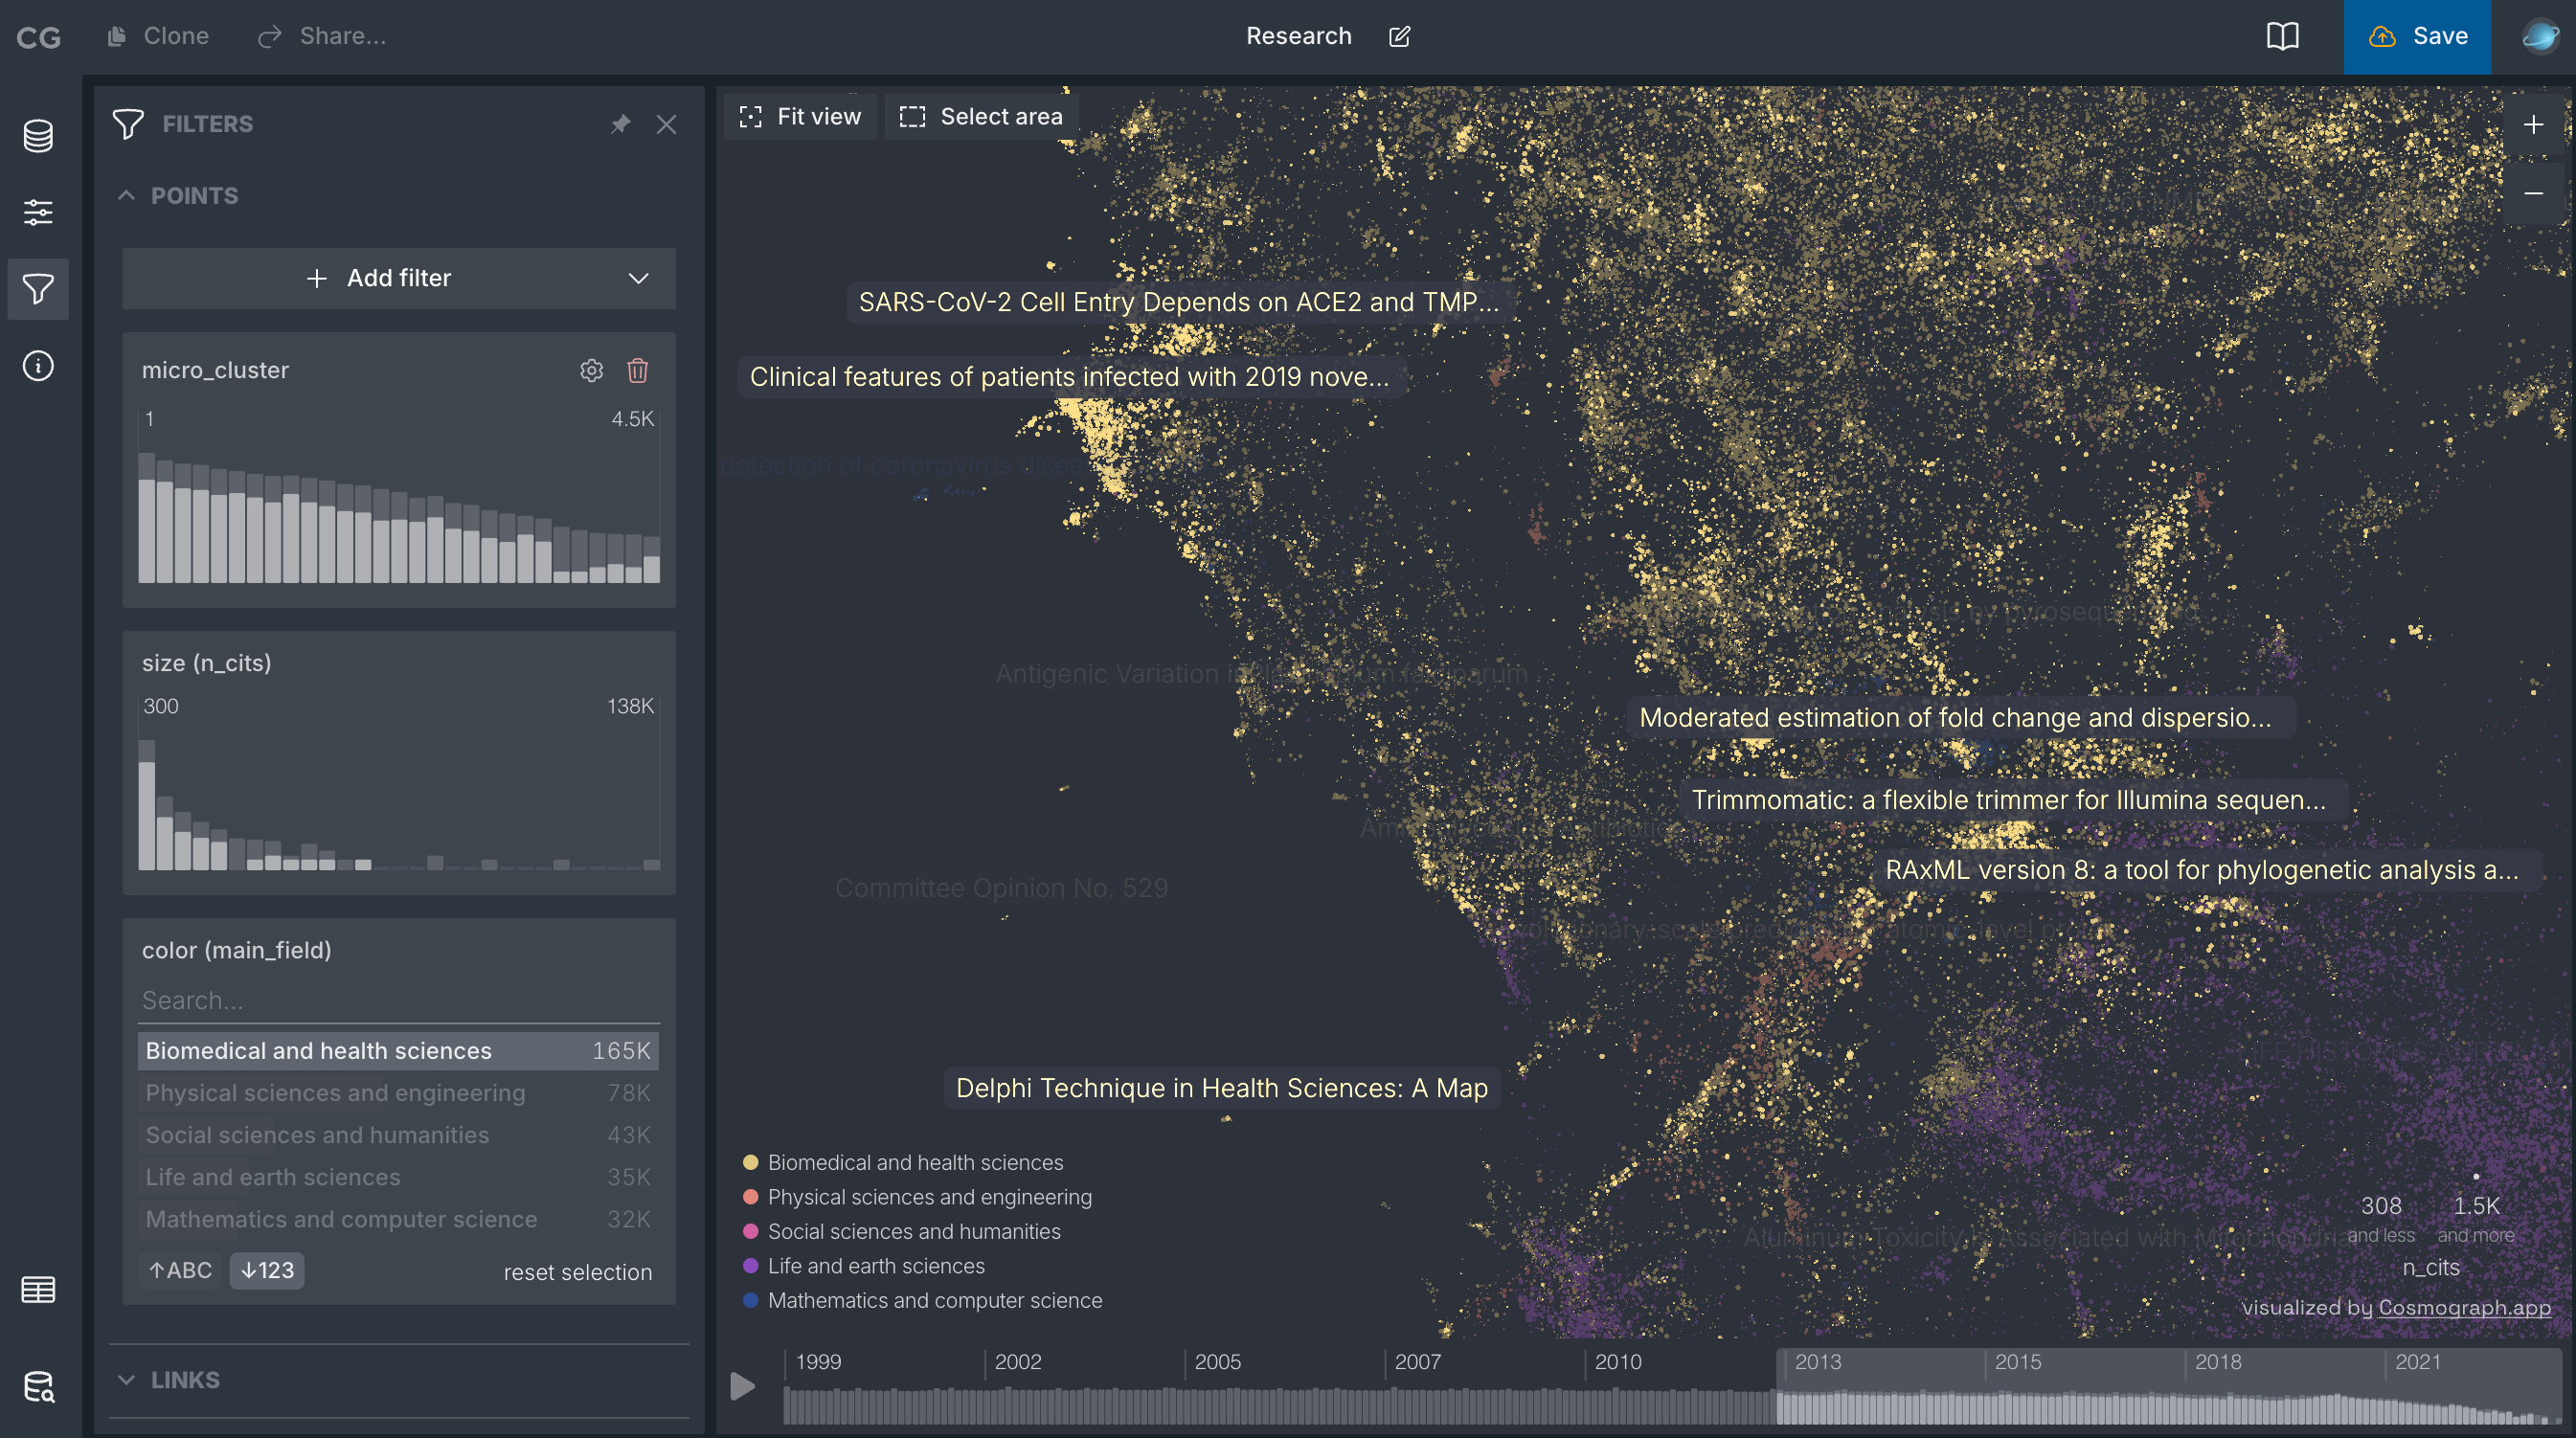Click reset selection link

click(577, 1272)
